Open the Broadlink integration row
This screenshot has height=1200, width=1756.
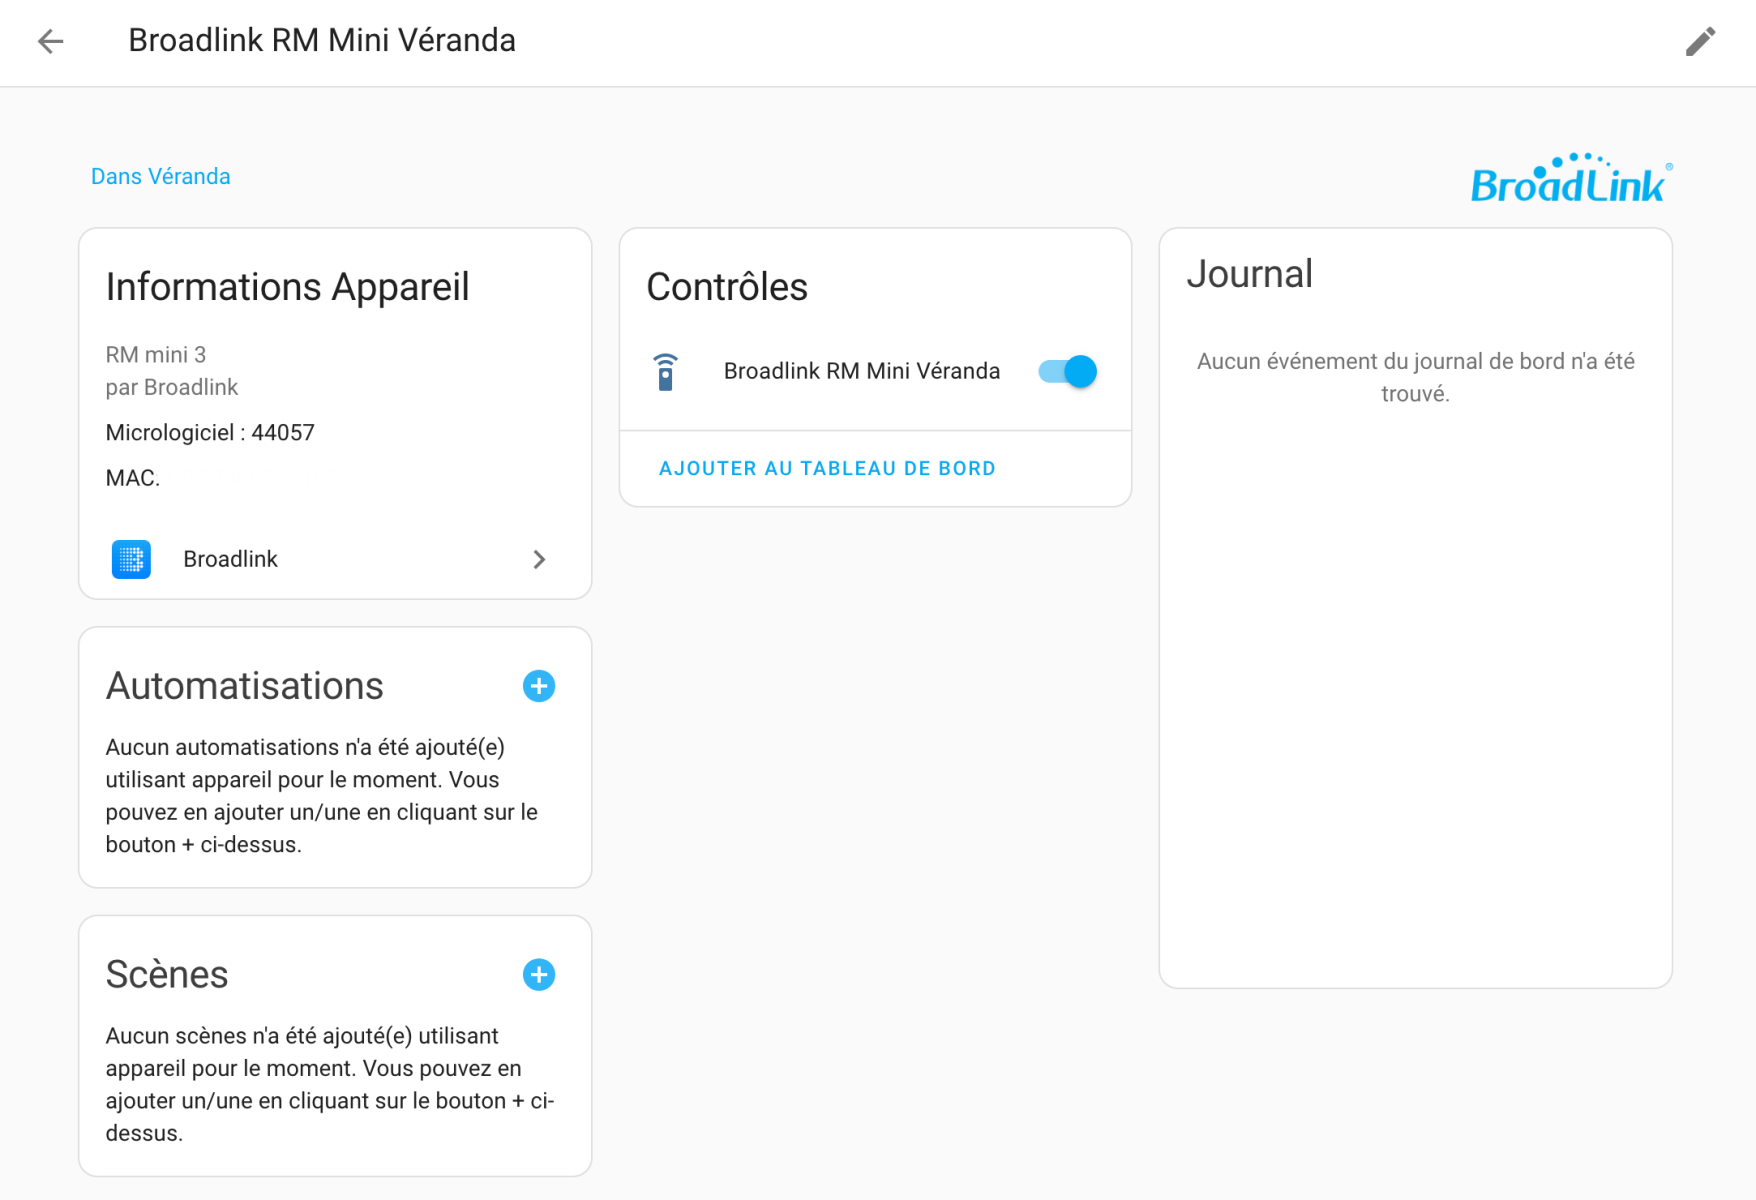pos(335,559)
